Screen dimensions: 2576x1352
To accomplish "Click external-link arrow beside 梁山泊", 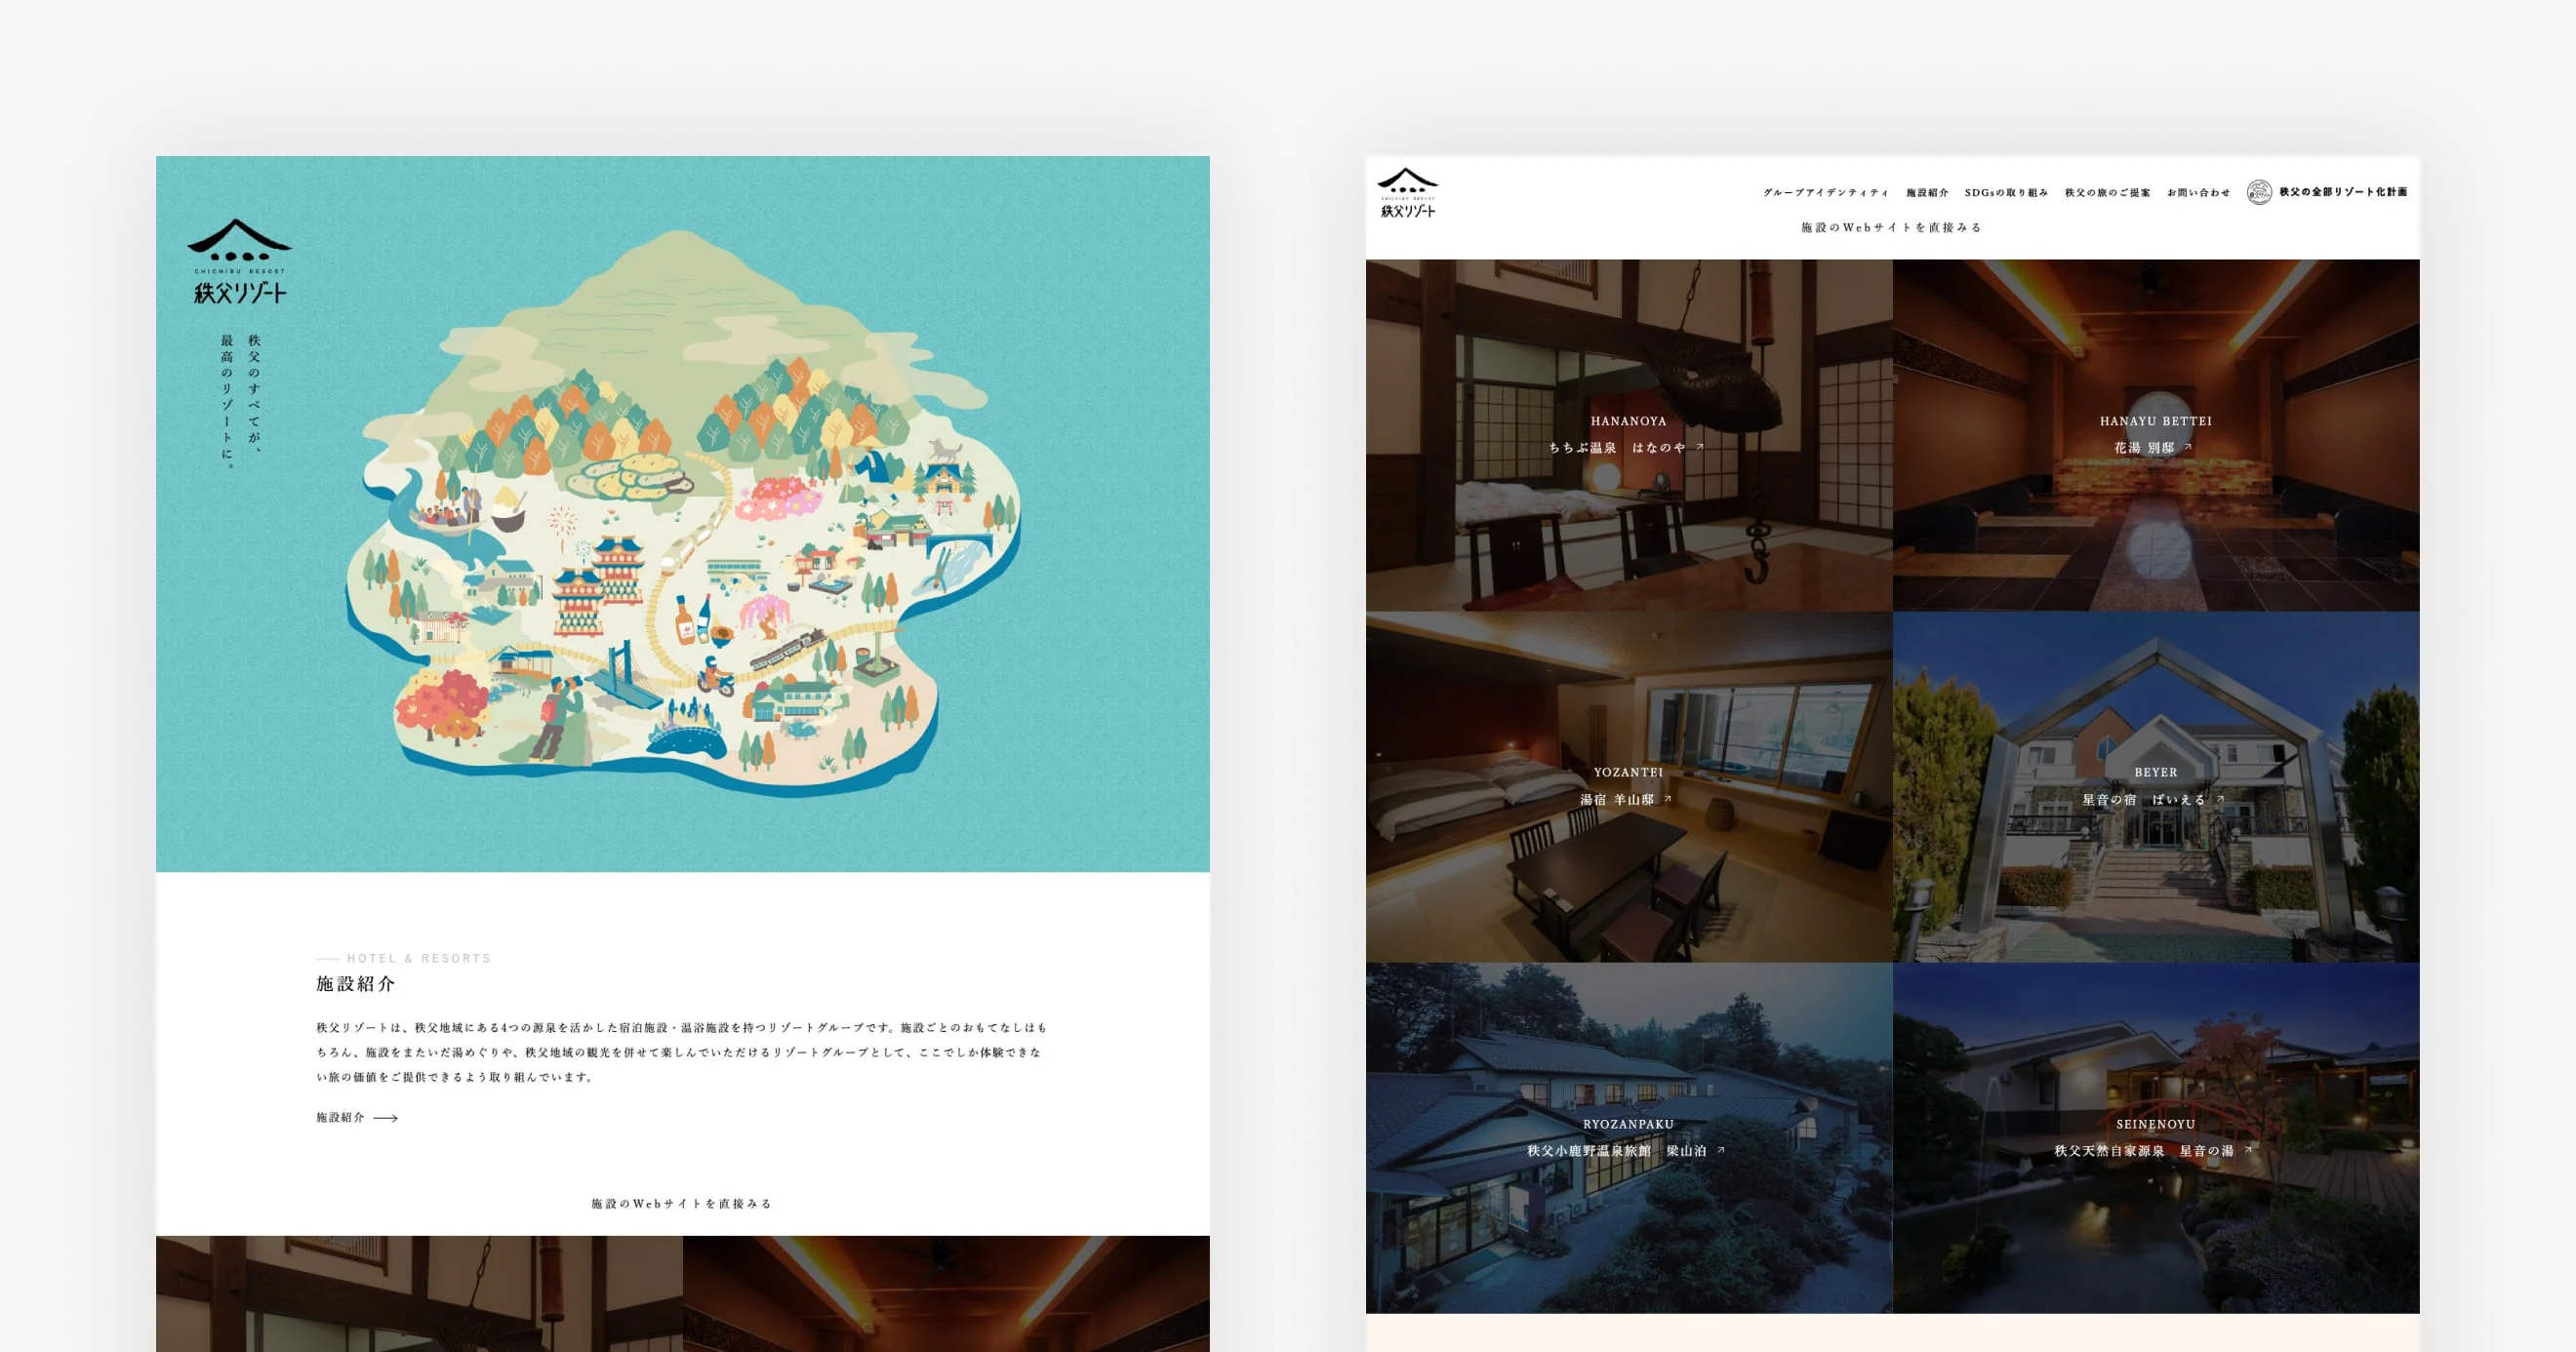I will 1721,1150.
